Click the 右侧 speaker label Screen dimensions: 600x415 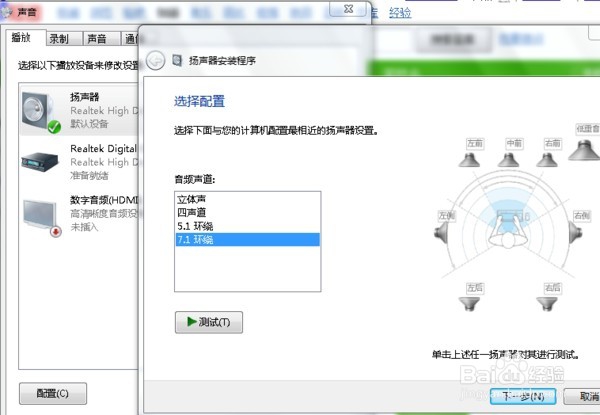(x=582, y=216)
